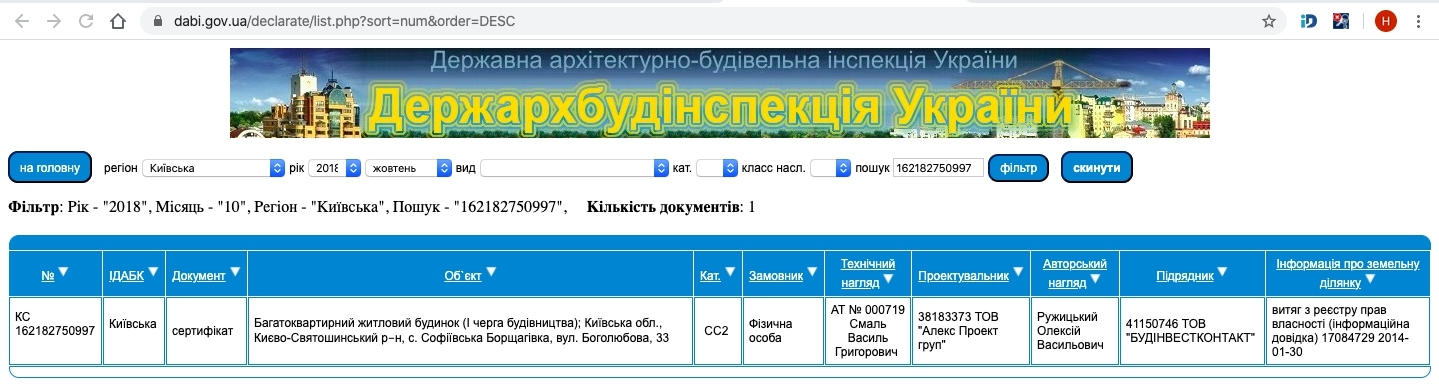Sort by the Проектувальник column header
1439x387 pixels.
click(x=963, y=275)
